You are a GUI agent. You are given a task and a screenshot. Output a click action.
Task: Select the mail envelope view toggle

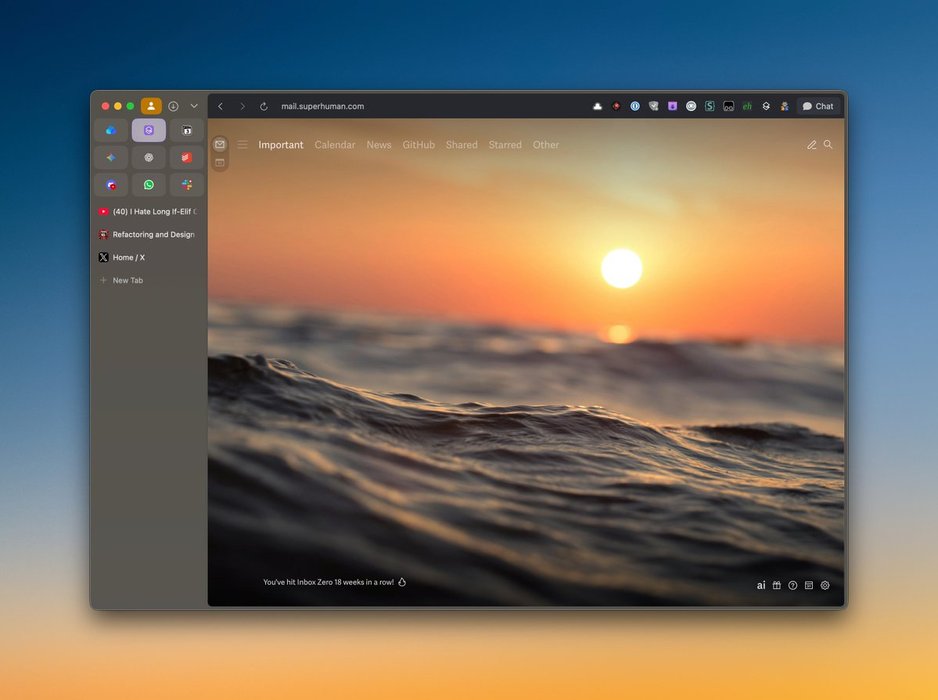(220, 145)
